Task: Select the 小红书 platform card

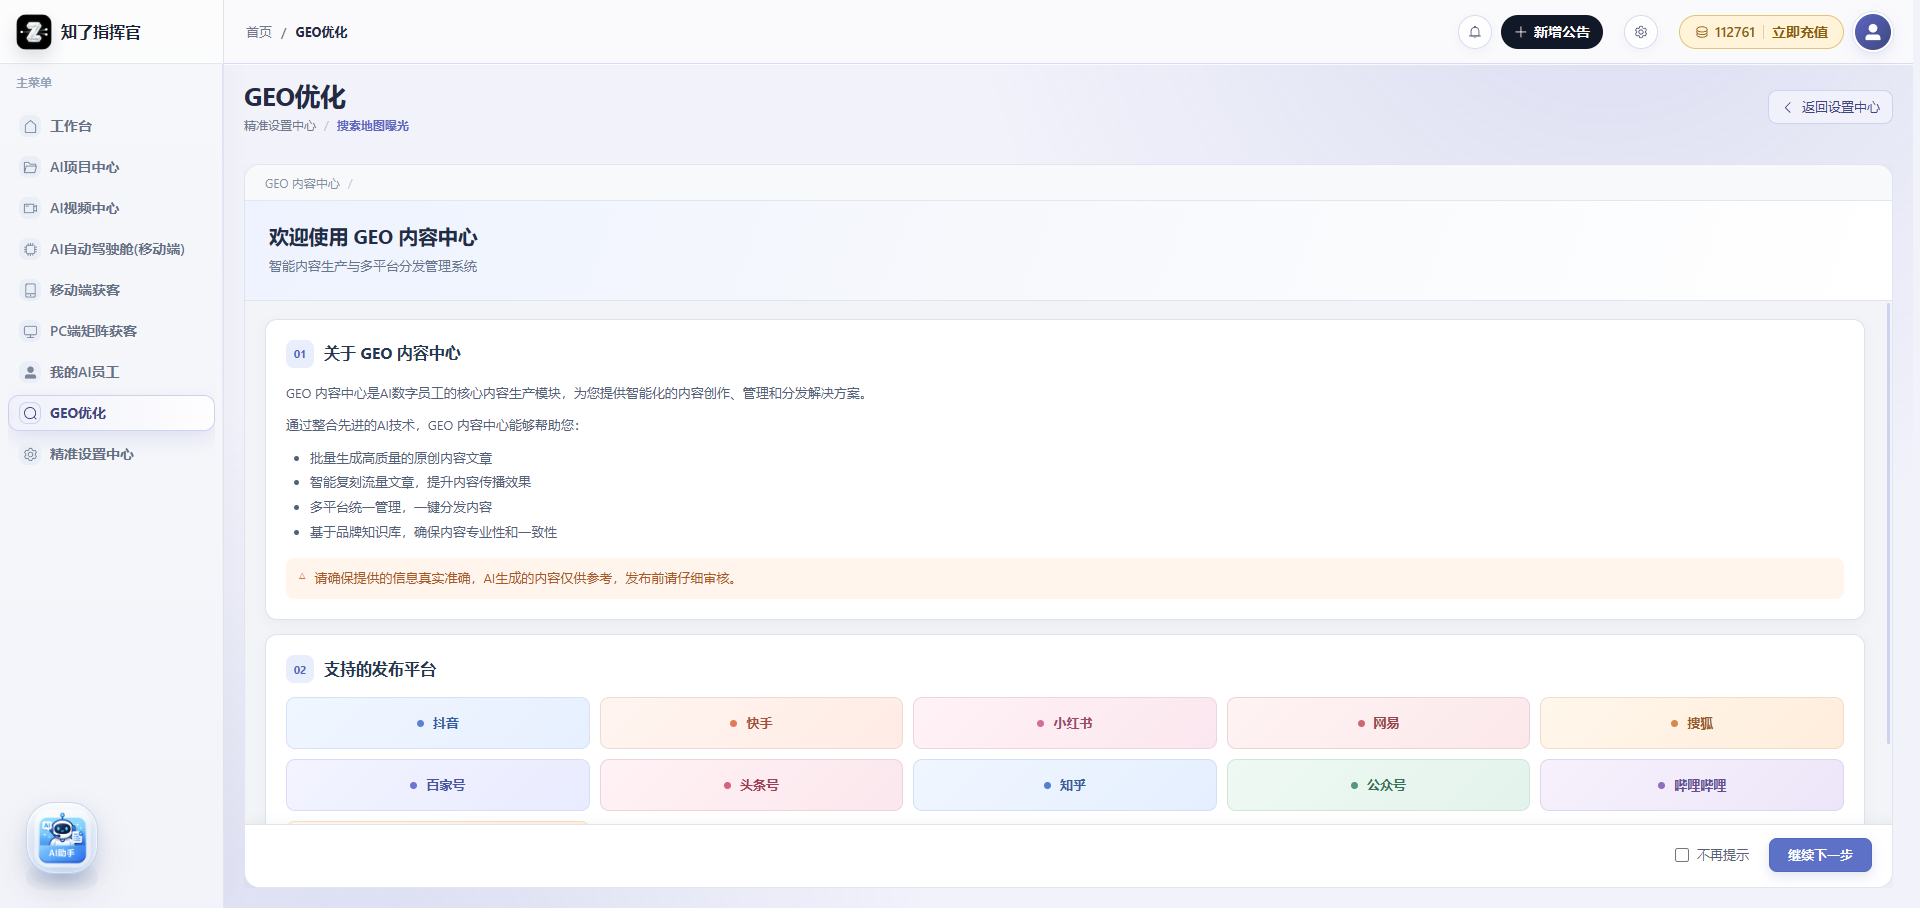Action: pos(1065,723)
